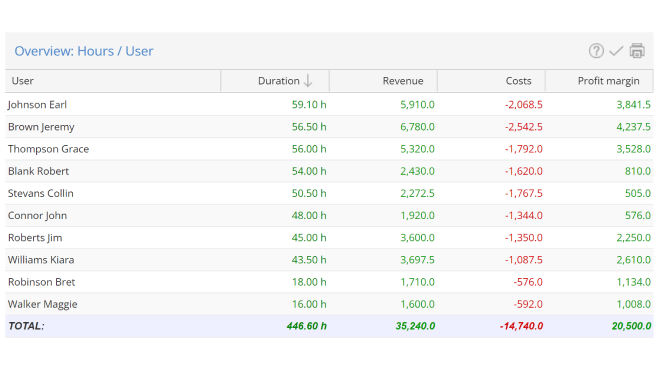
Task: Click the 1,710.0 revenue value
Action: click(x=417, y=282)
